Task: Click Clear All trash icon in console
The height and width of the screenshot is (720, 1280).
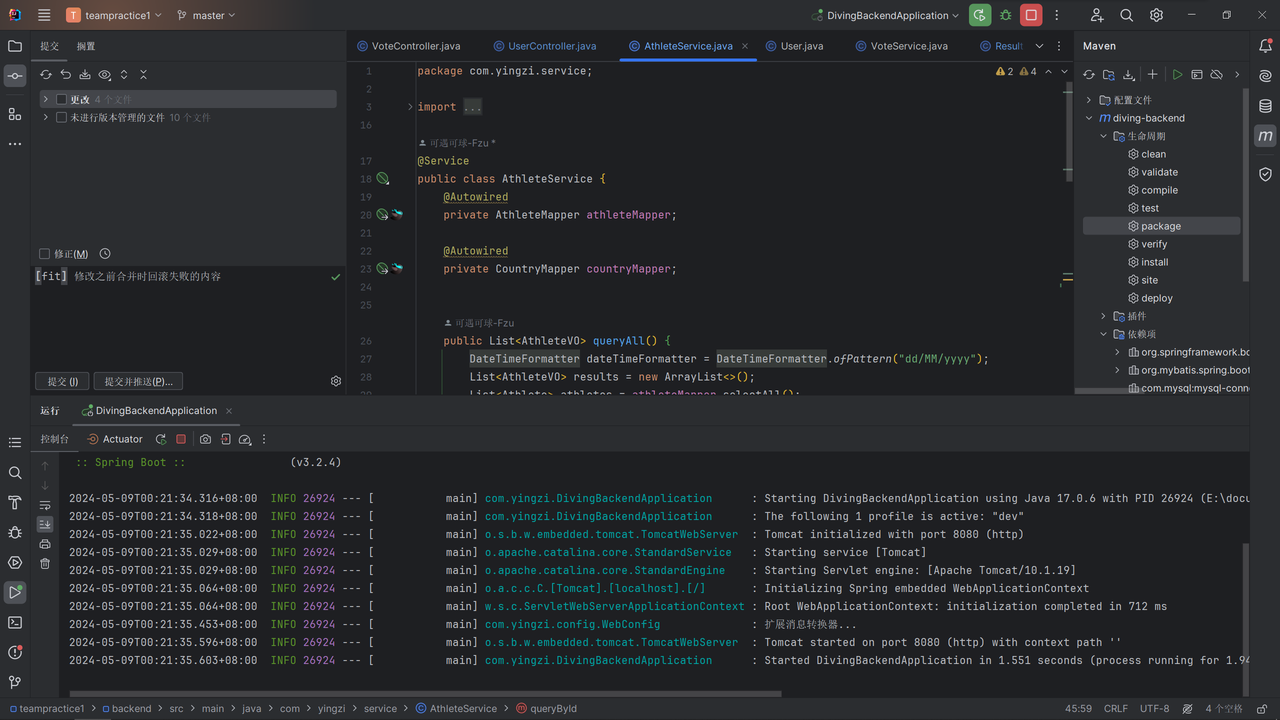Action: click(x=45, y=563)
